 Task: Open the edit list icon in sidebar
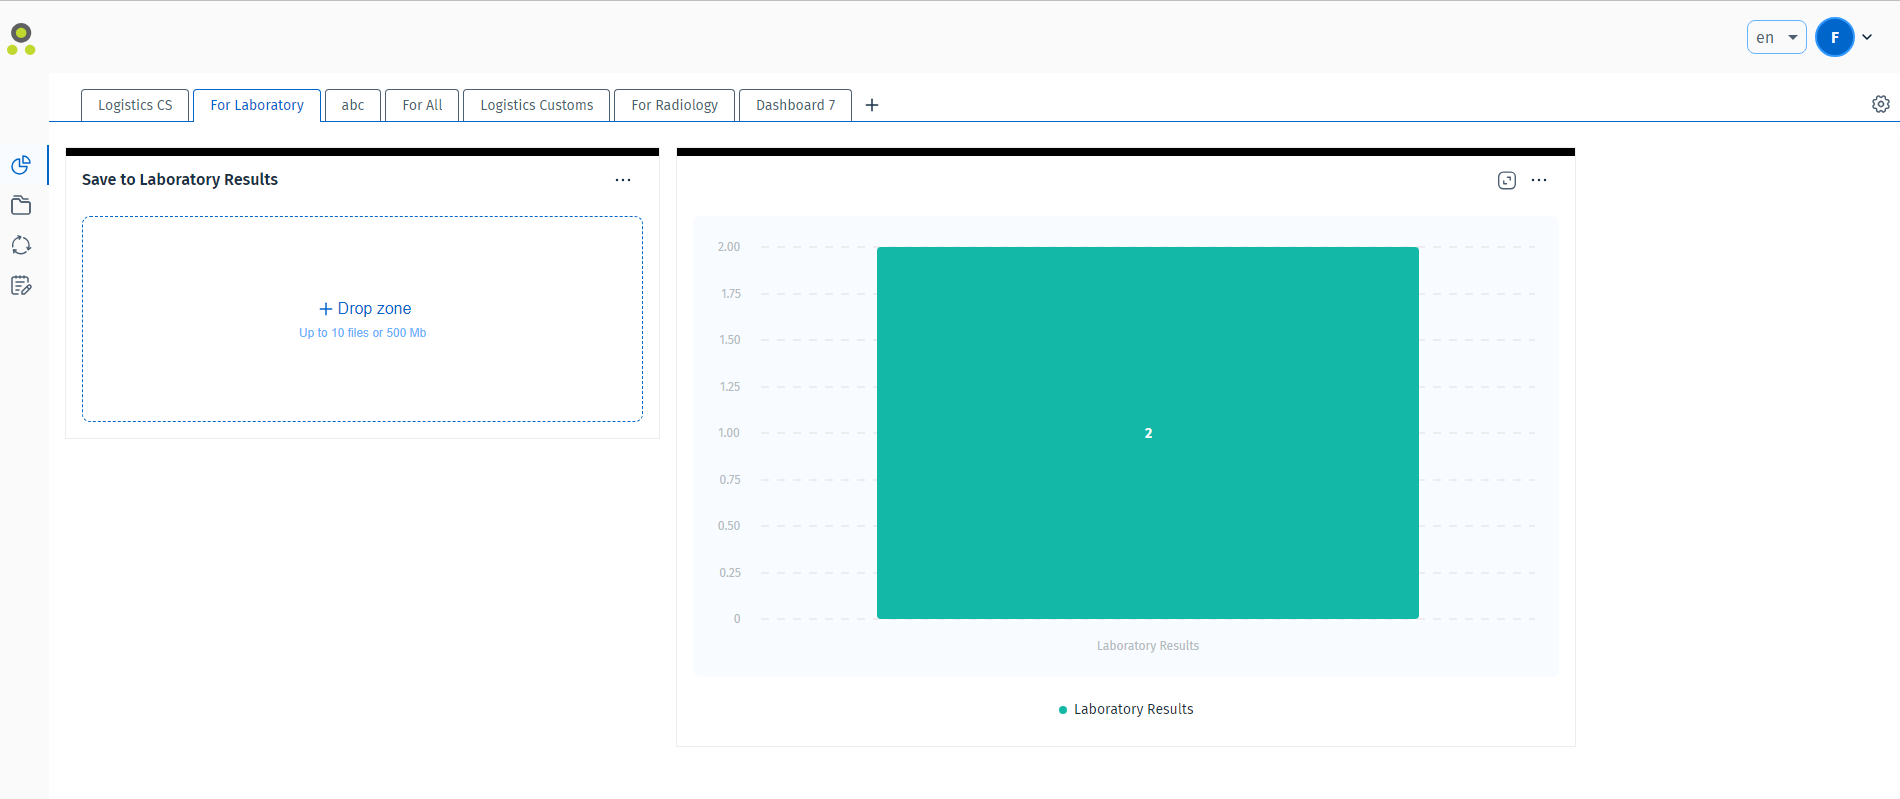tap(21, 286)
